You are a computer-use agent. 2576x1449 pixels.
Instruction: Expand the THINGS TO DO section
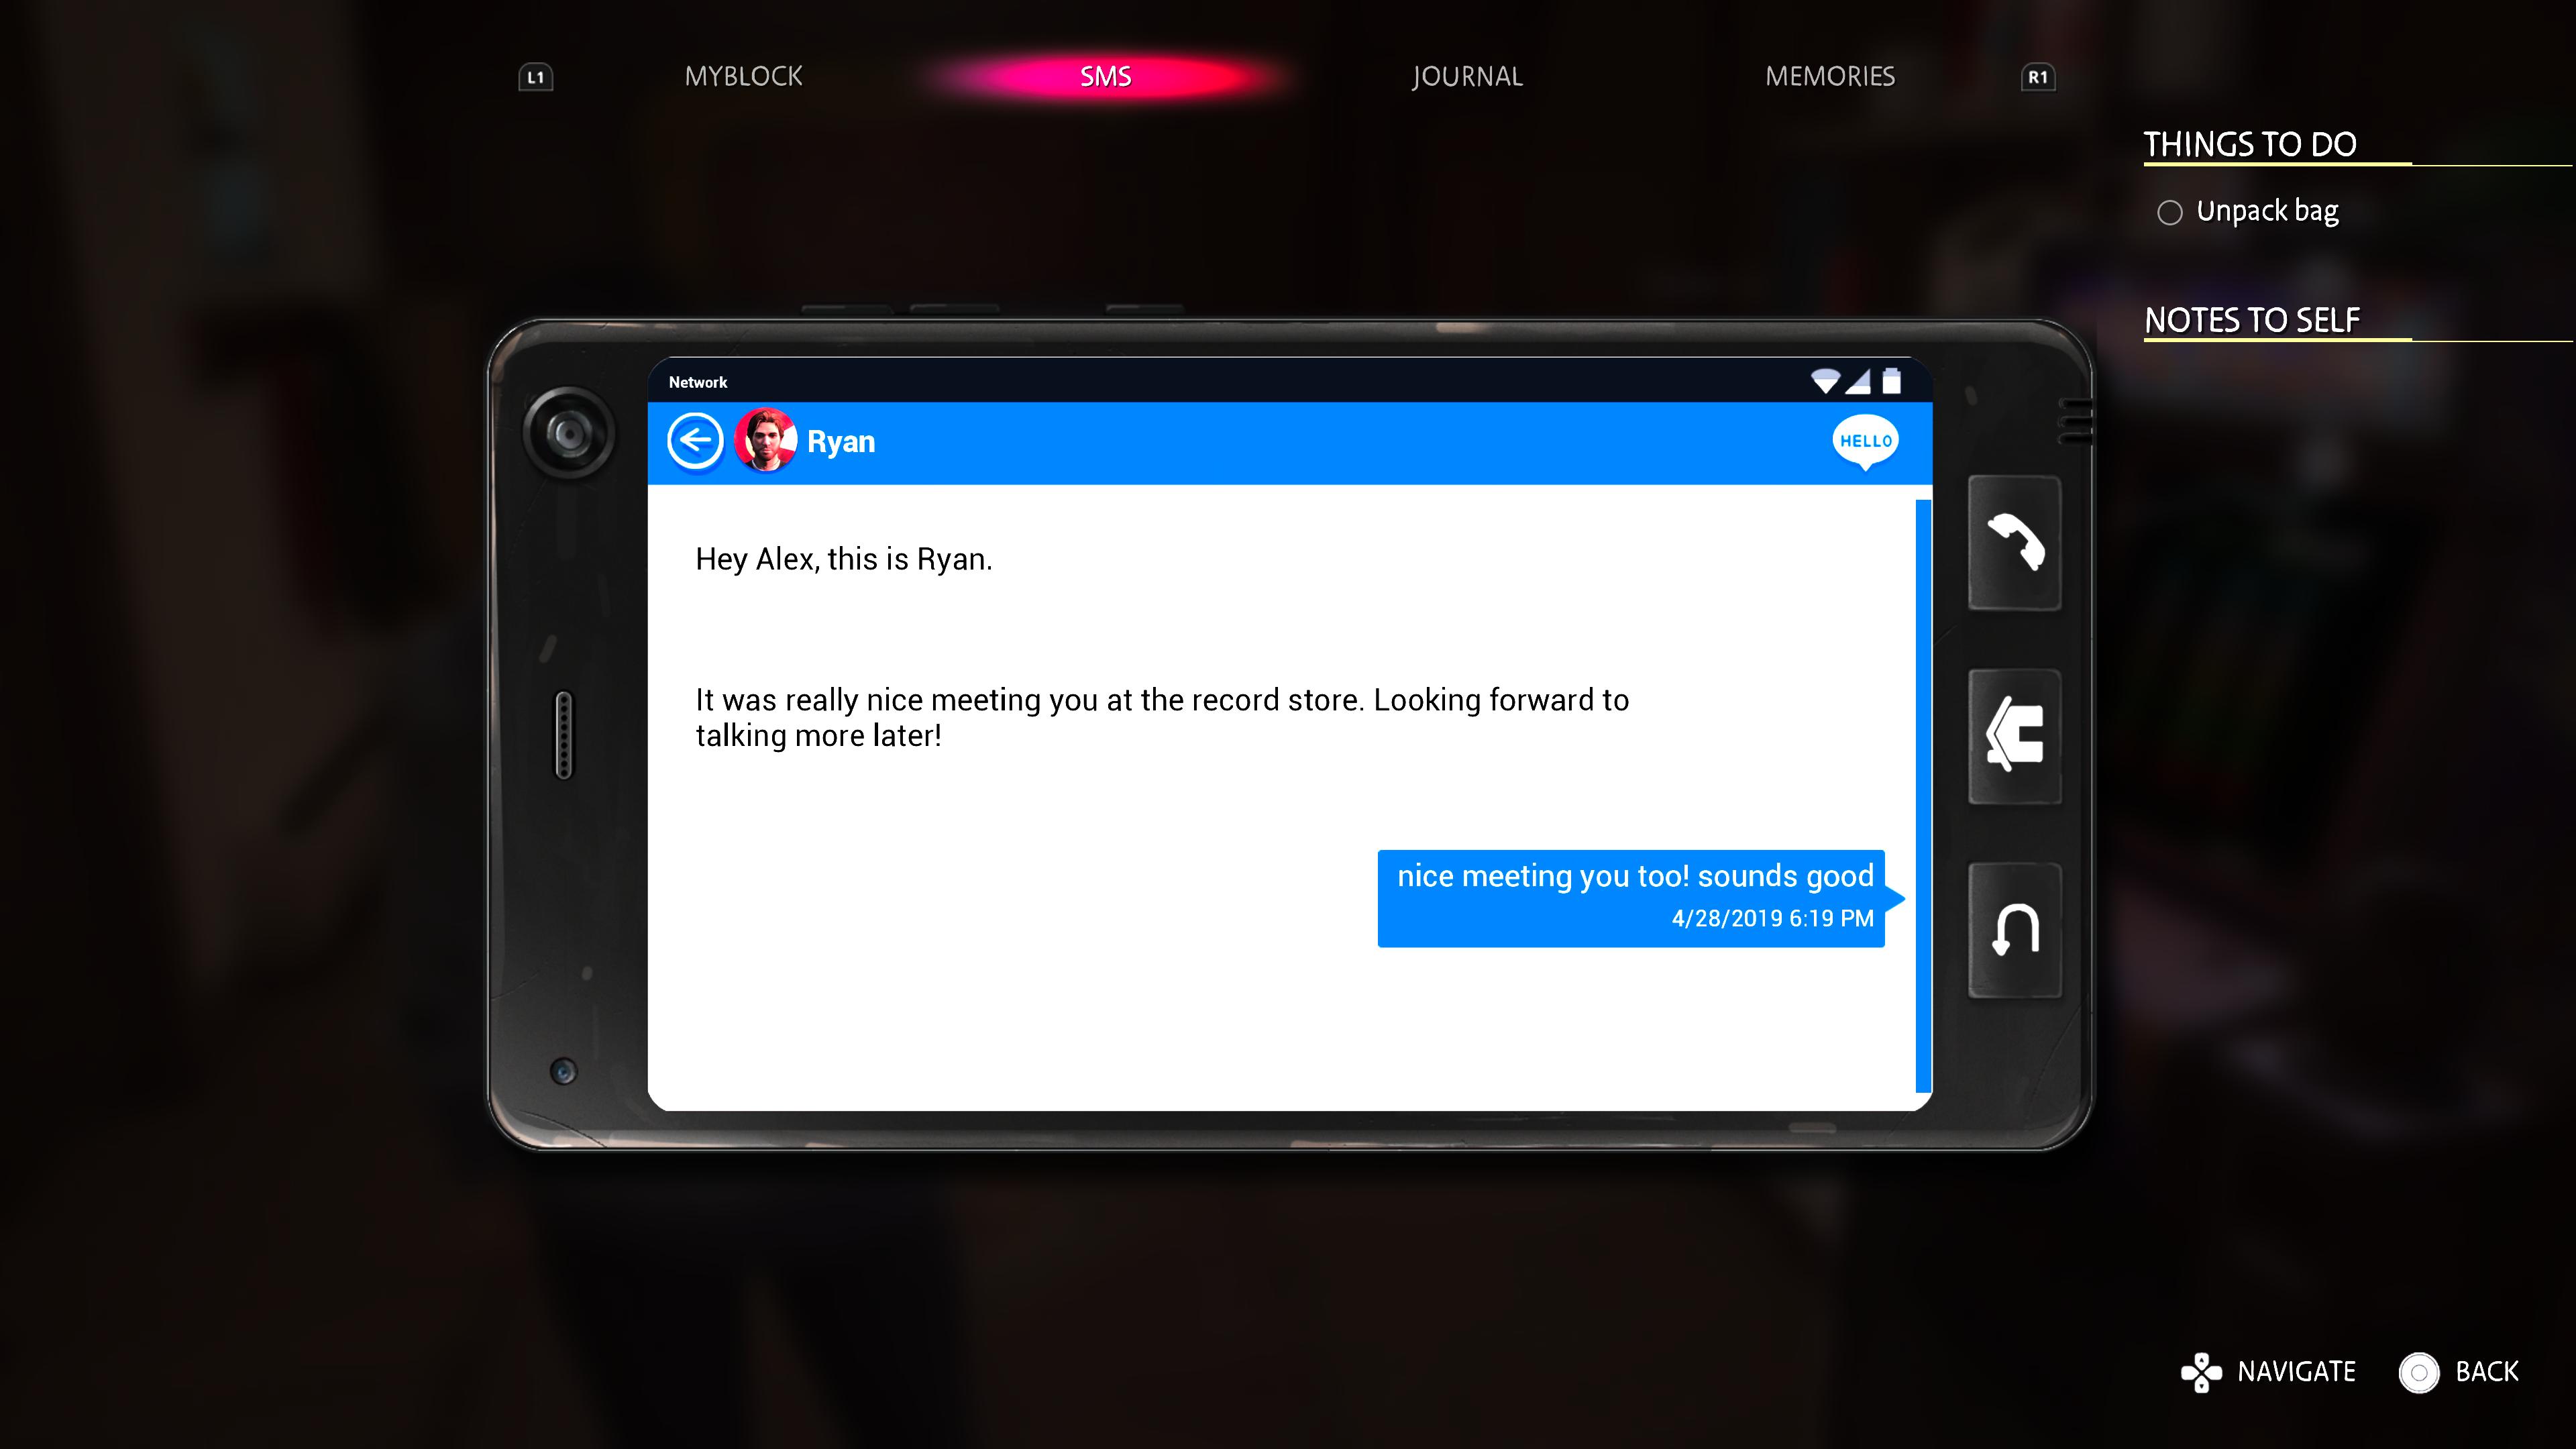click(2249, 144)
